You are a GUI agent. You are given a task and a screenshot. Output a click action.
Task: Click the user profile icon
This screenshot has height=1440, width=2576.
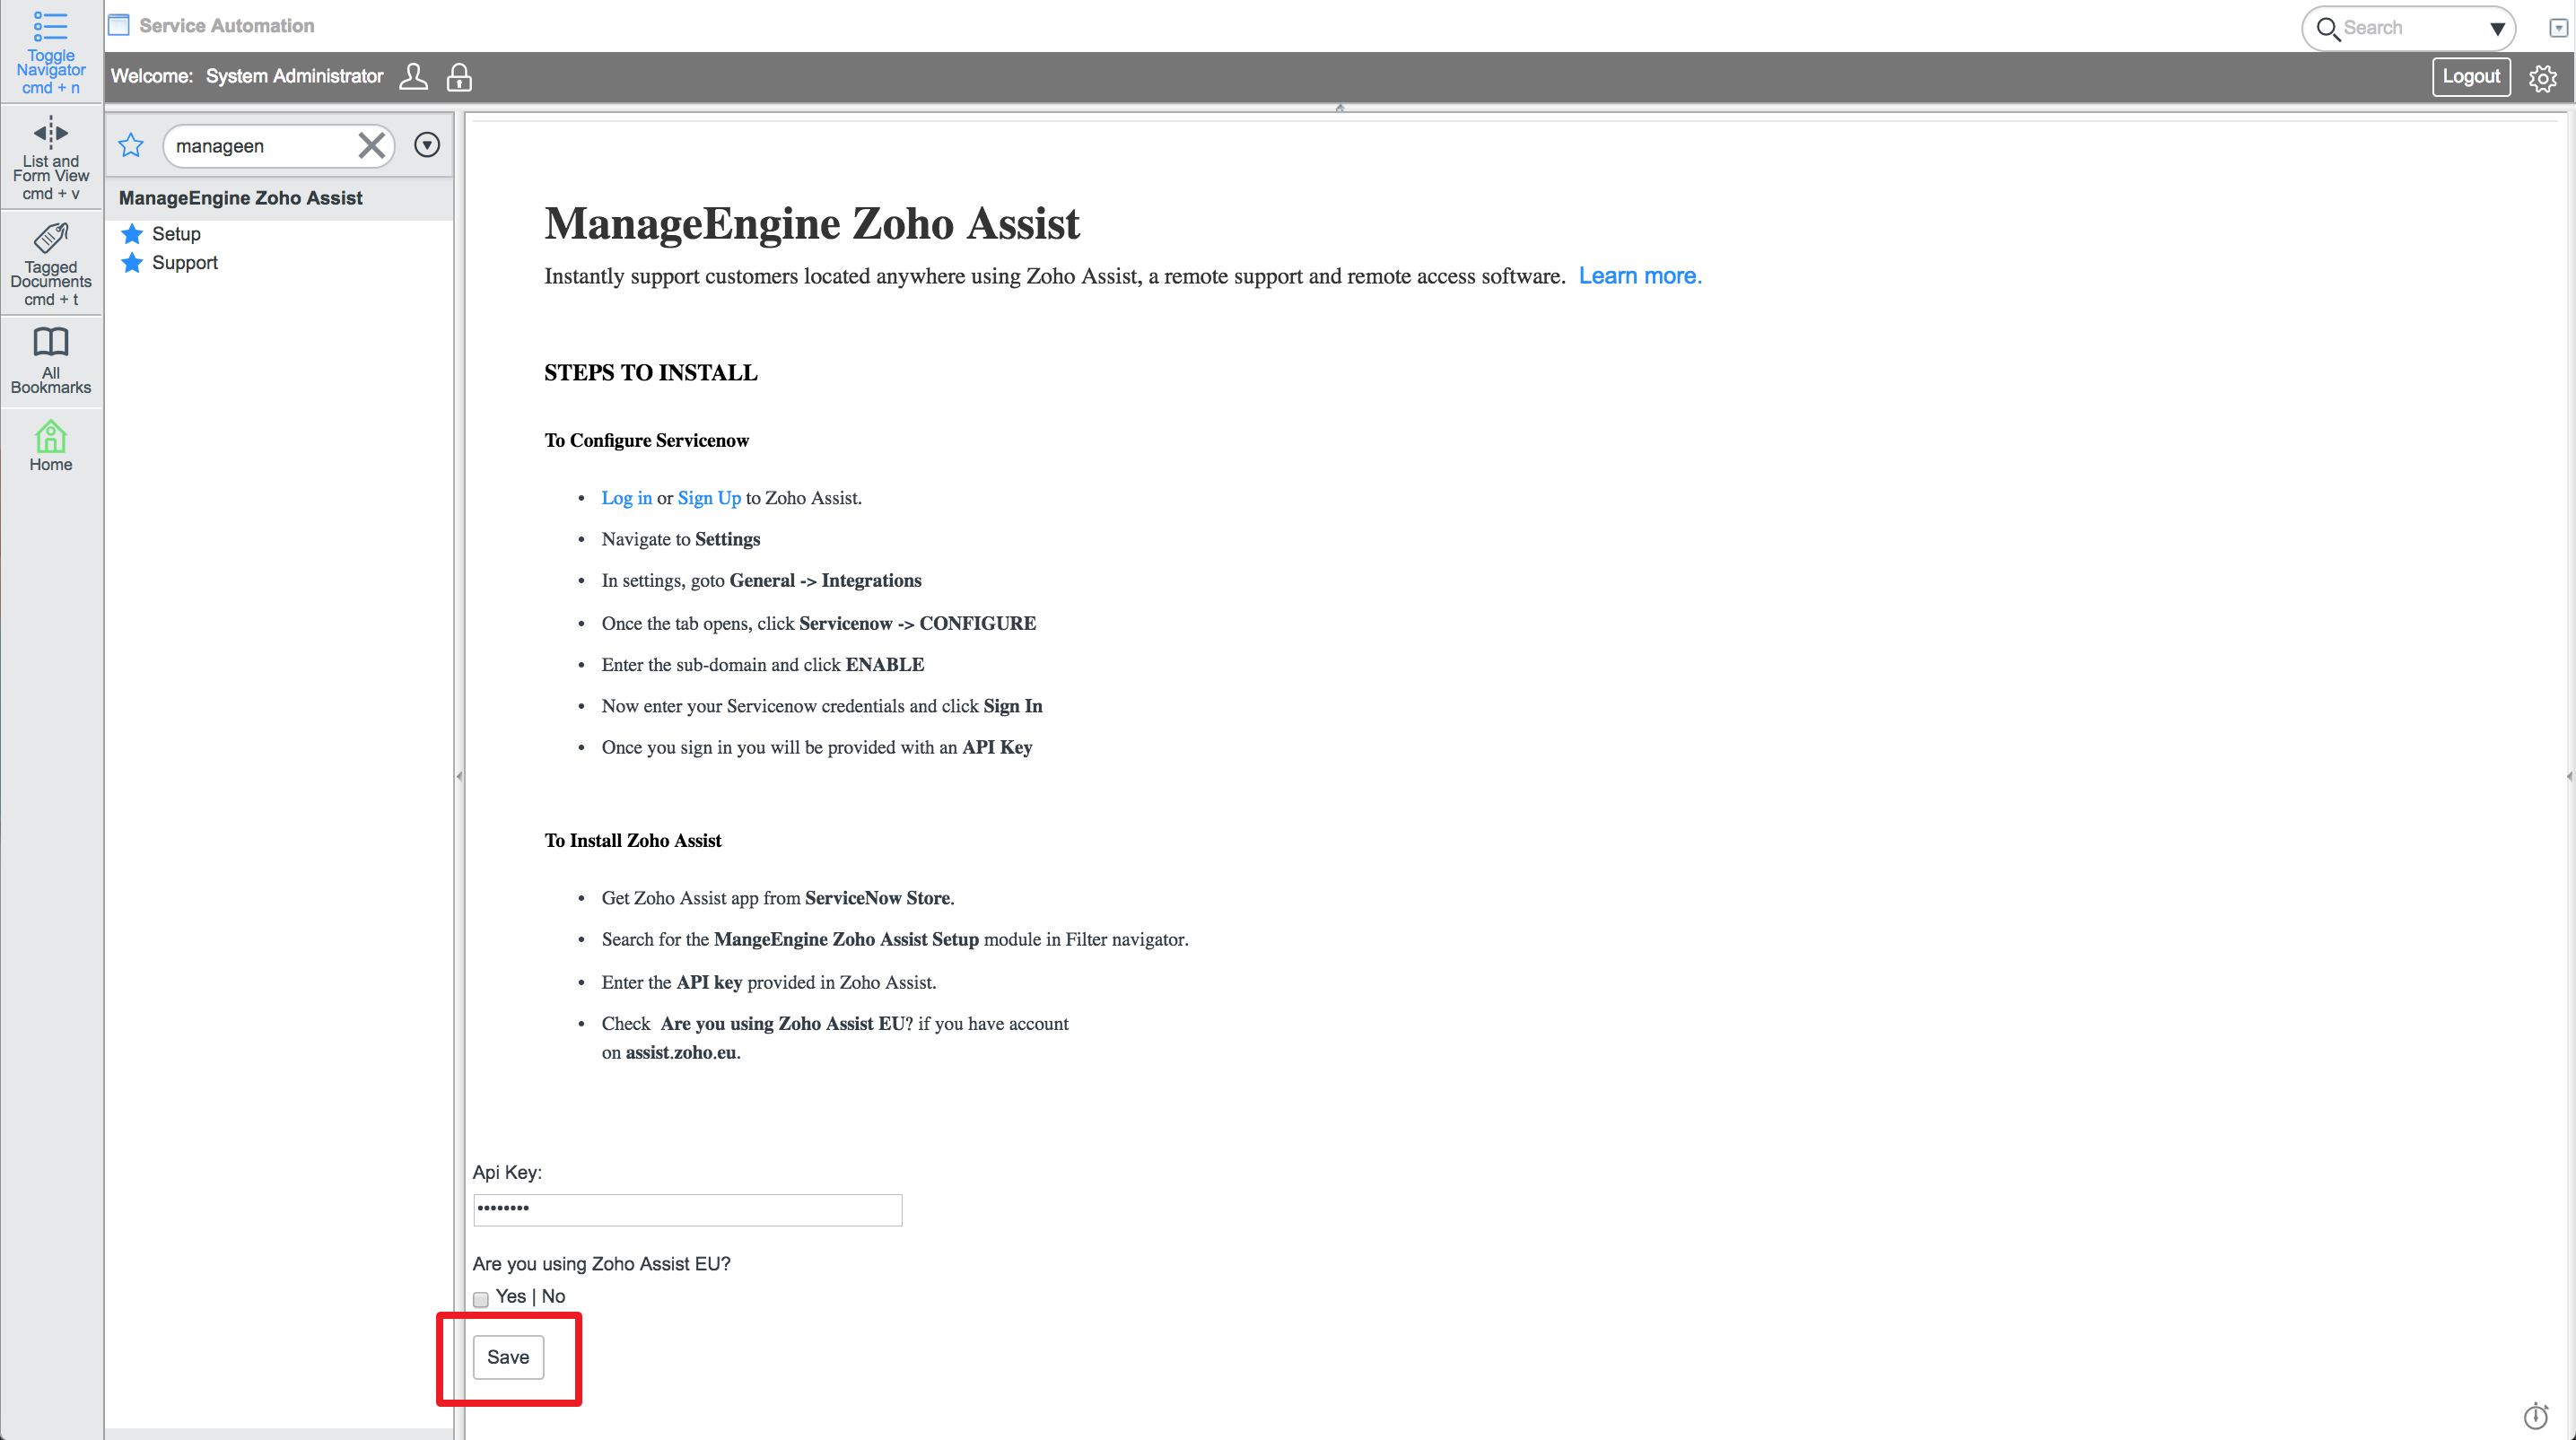(x=413, y=77)
